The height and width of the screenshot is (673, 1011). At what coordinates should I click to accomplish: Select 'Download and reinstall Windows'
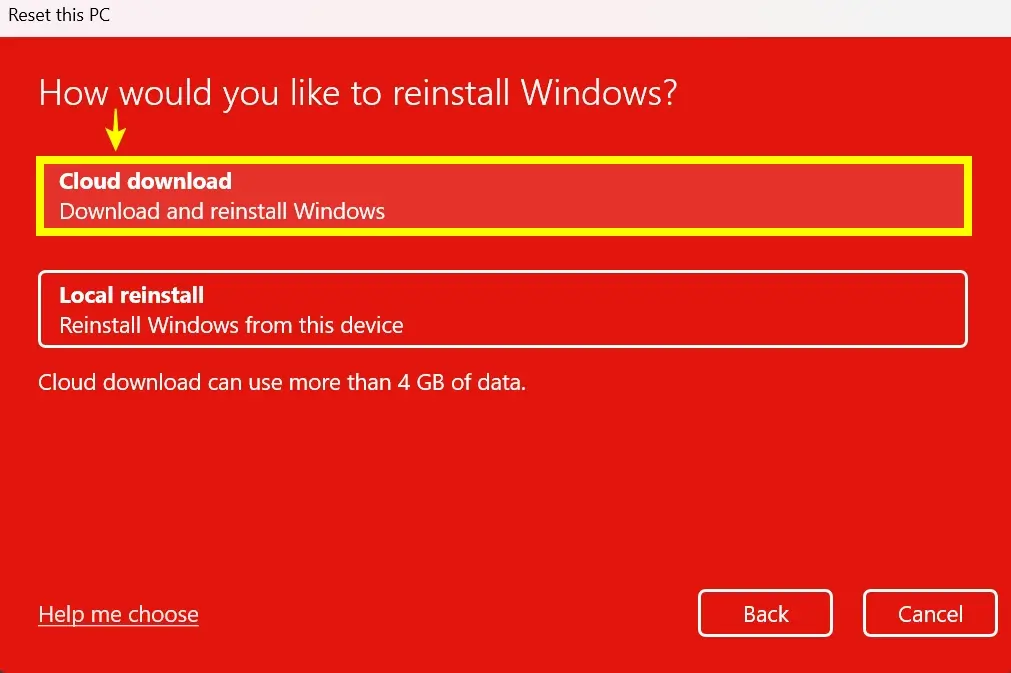click(222, 211)
